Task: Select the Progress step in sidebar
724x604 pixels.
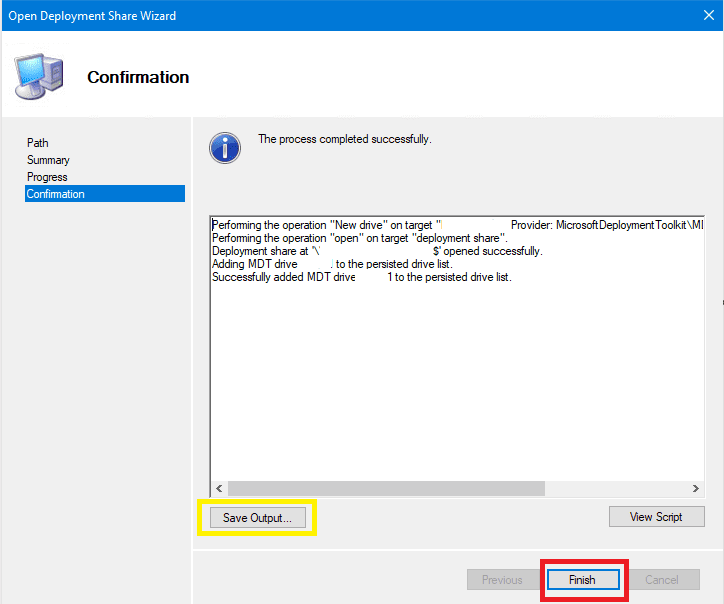Action: 47,177
